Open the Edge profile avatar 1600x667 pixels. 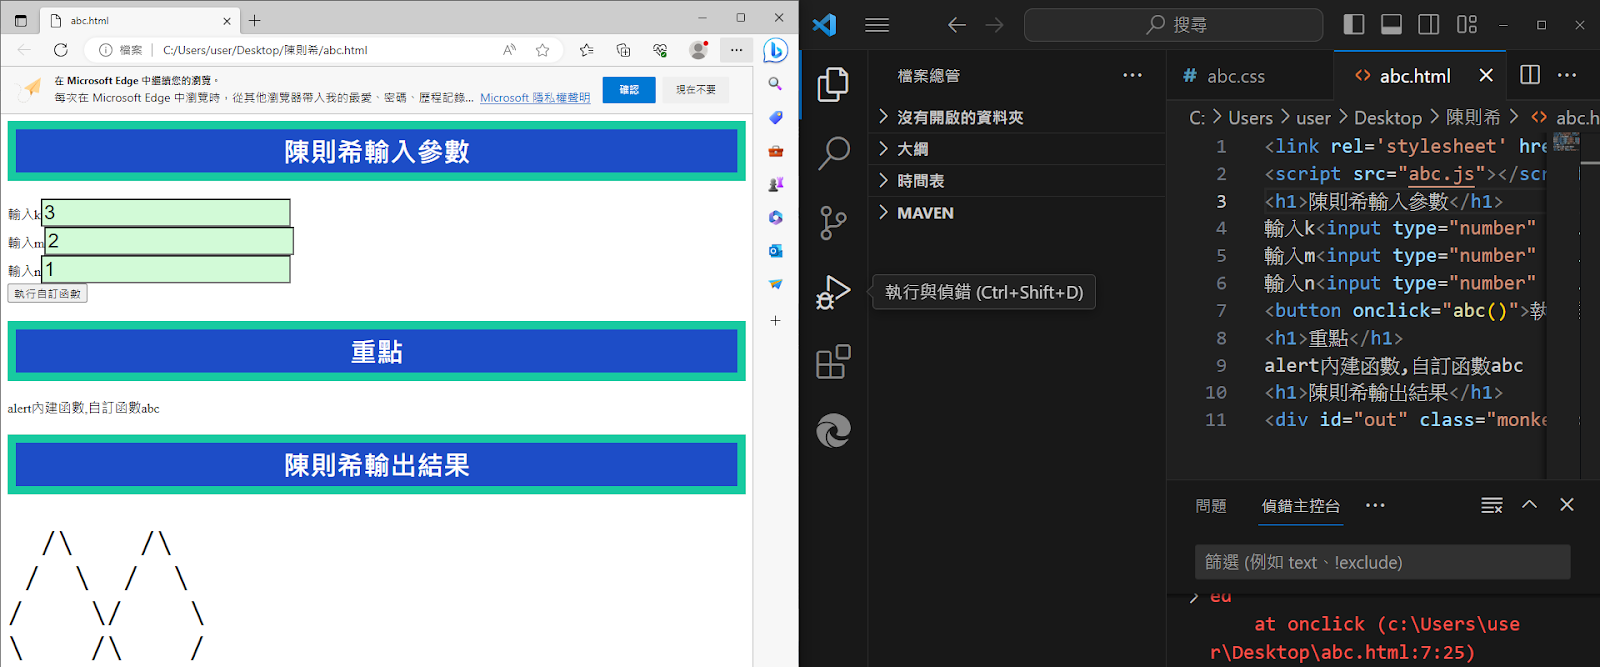[699, 50]
